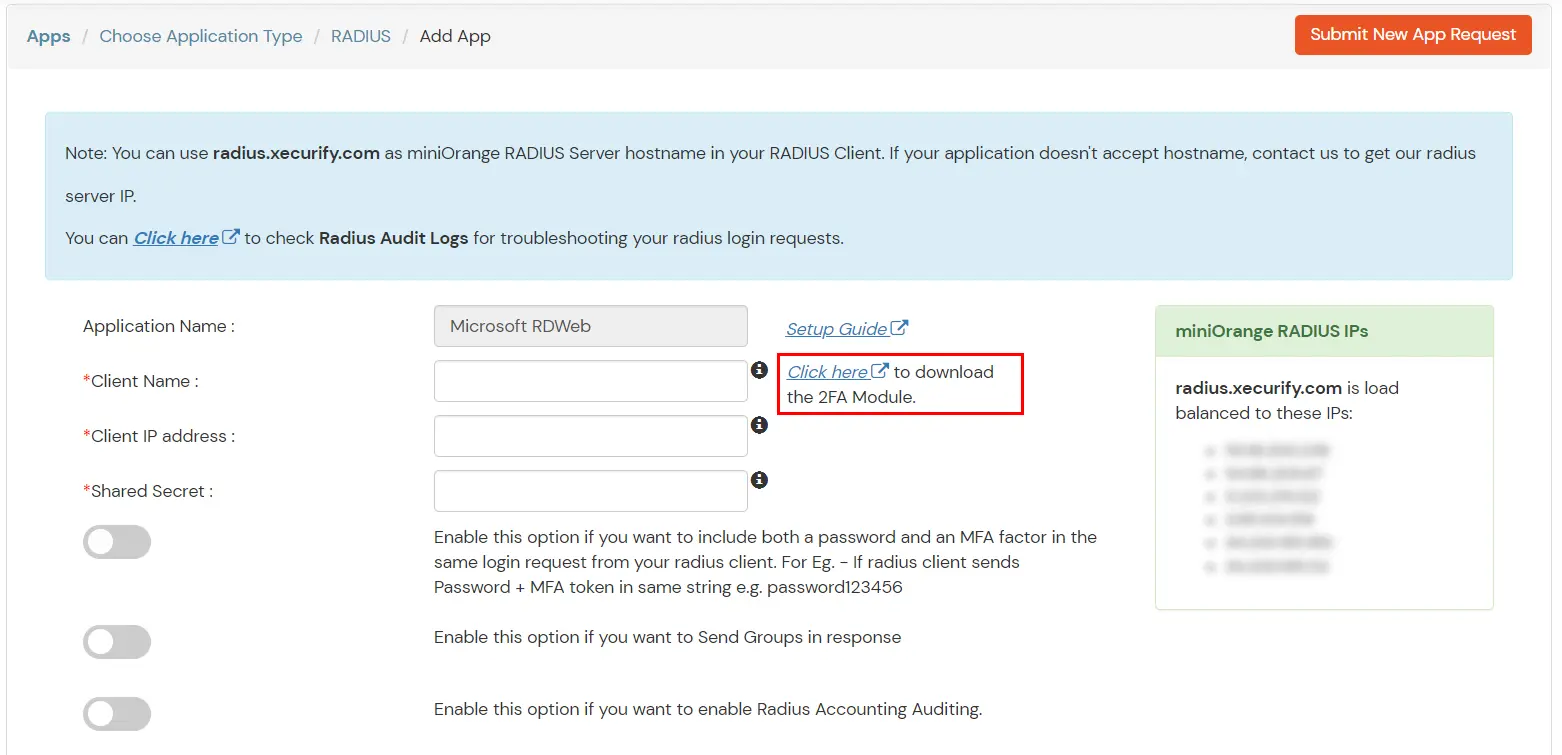
Task: Enable the Send Groups in response toggle
Action: pyautogui.click(x=117, y=642)
